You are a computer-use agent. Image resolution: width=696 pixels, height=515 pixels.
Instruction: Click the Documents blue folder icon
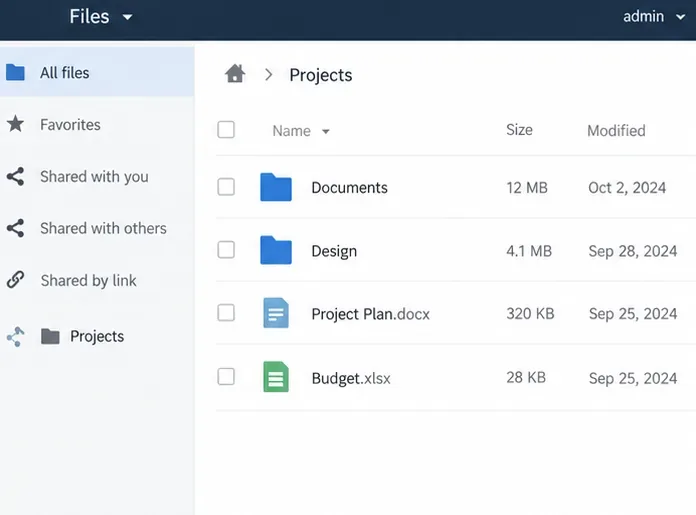[276, 187]
